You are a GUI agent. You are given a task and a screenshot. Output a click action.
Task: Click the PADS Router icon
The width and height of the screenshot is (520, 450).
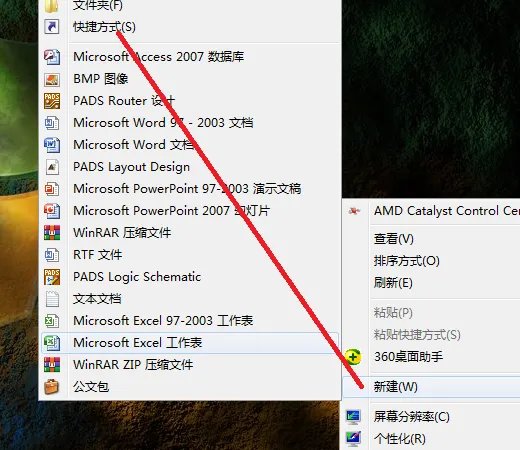click(x=52, y=101)
